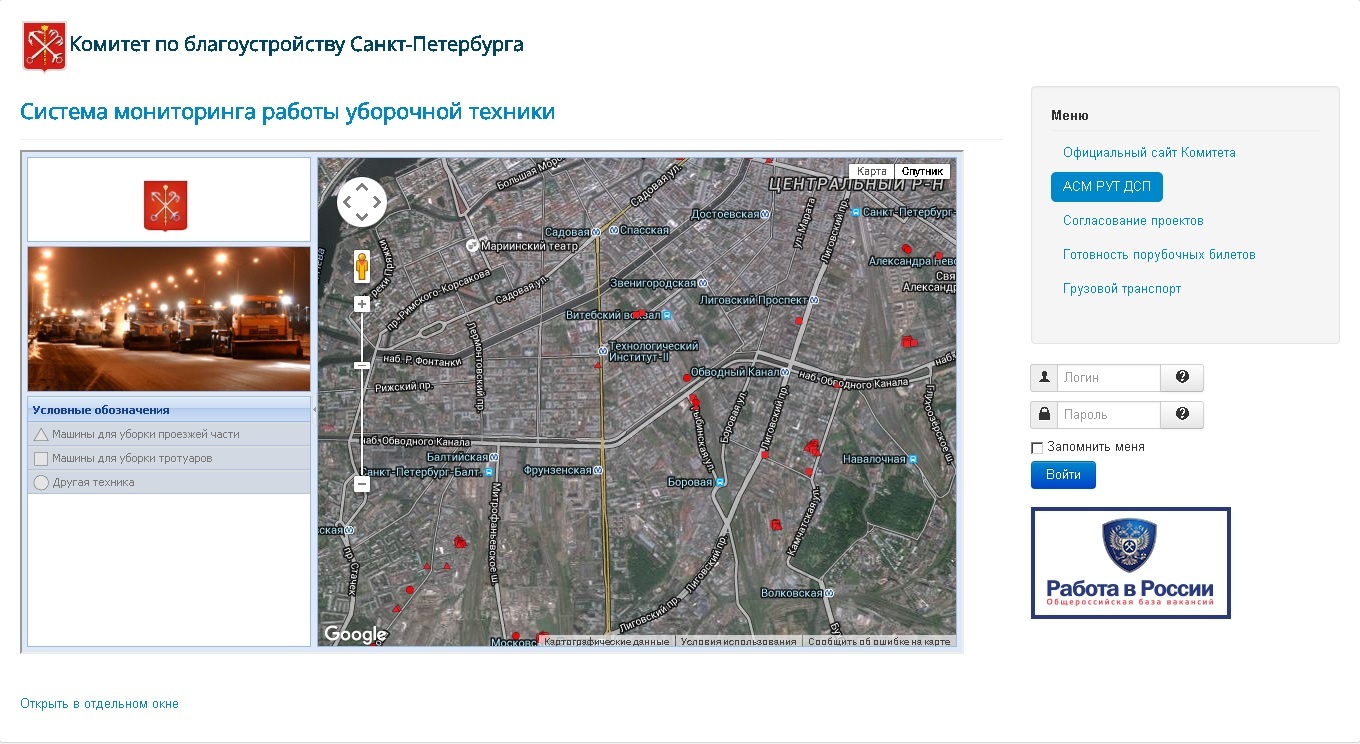Open "Официальный сайт Комитета" menu item

pos(1149,153)
